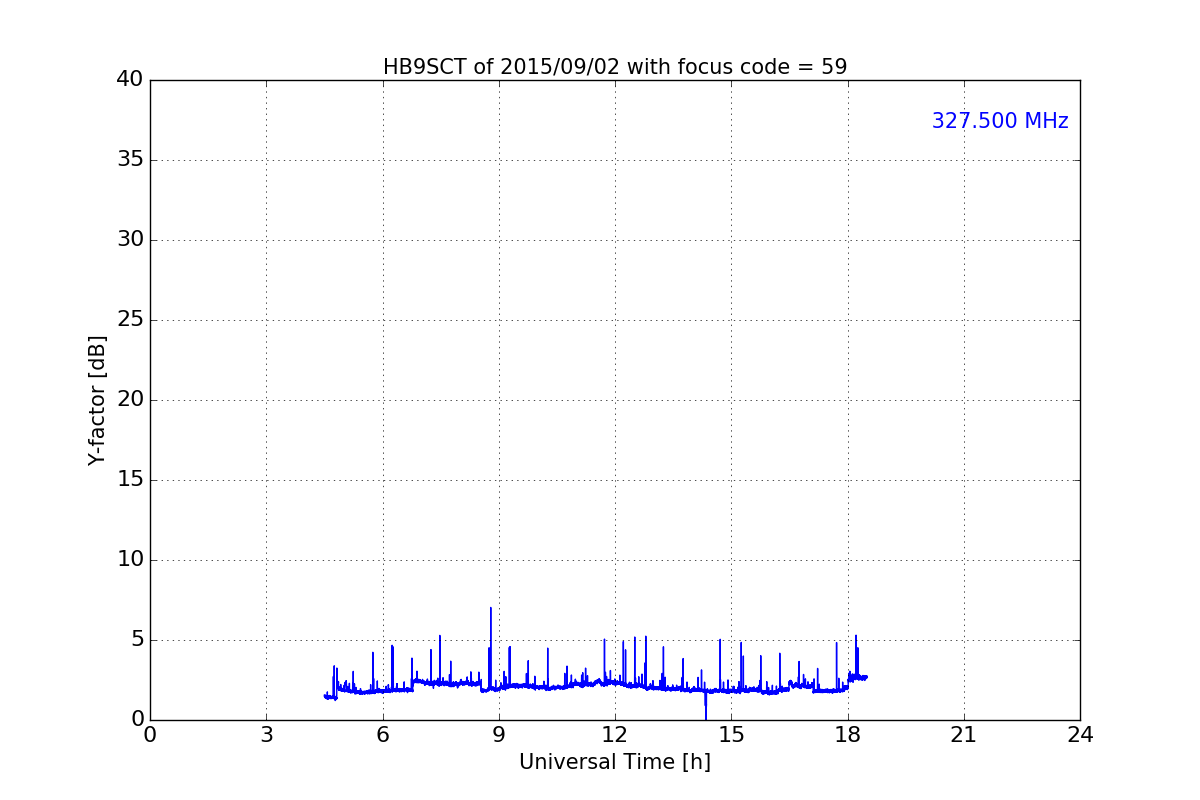Click x-axis tick label '6'

(x=383, y=734)
